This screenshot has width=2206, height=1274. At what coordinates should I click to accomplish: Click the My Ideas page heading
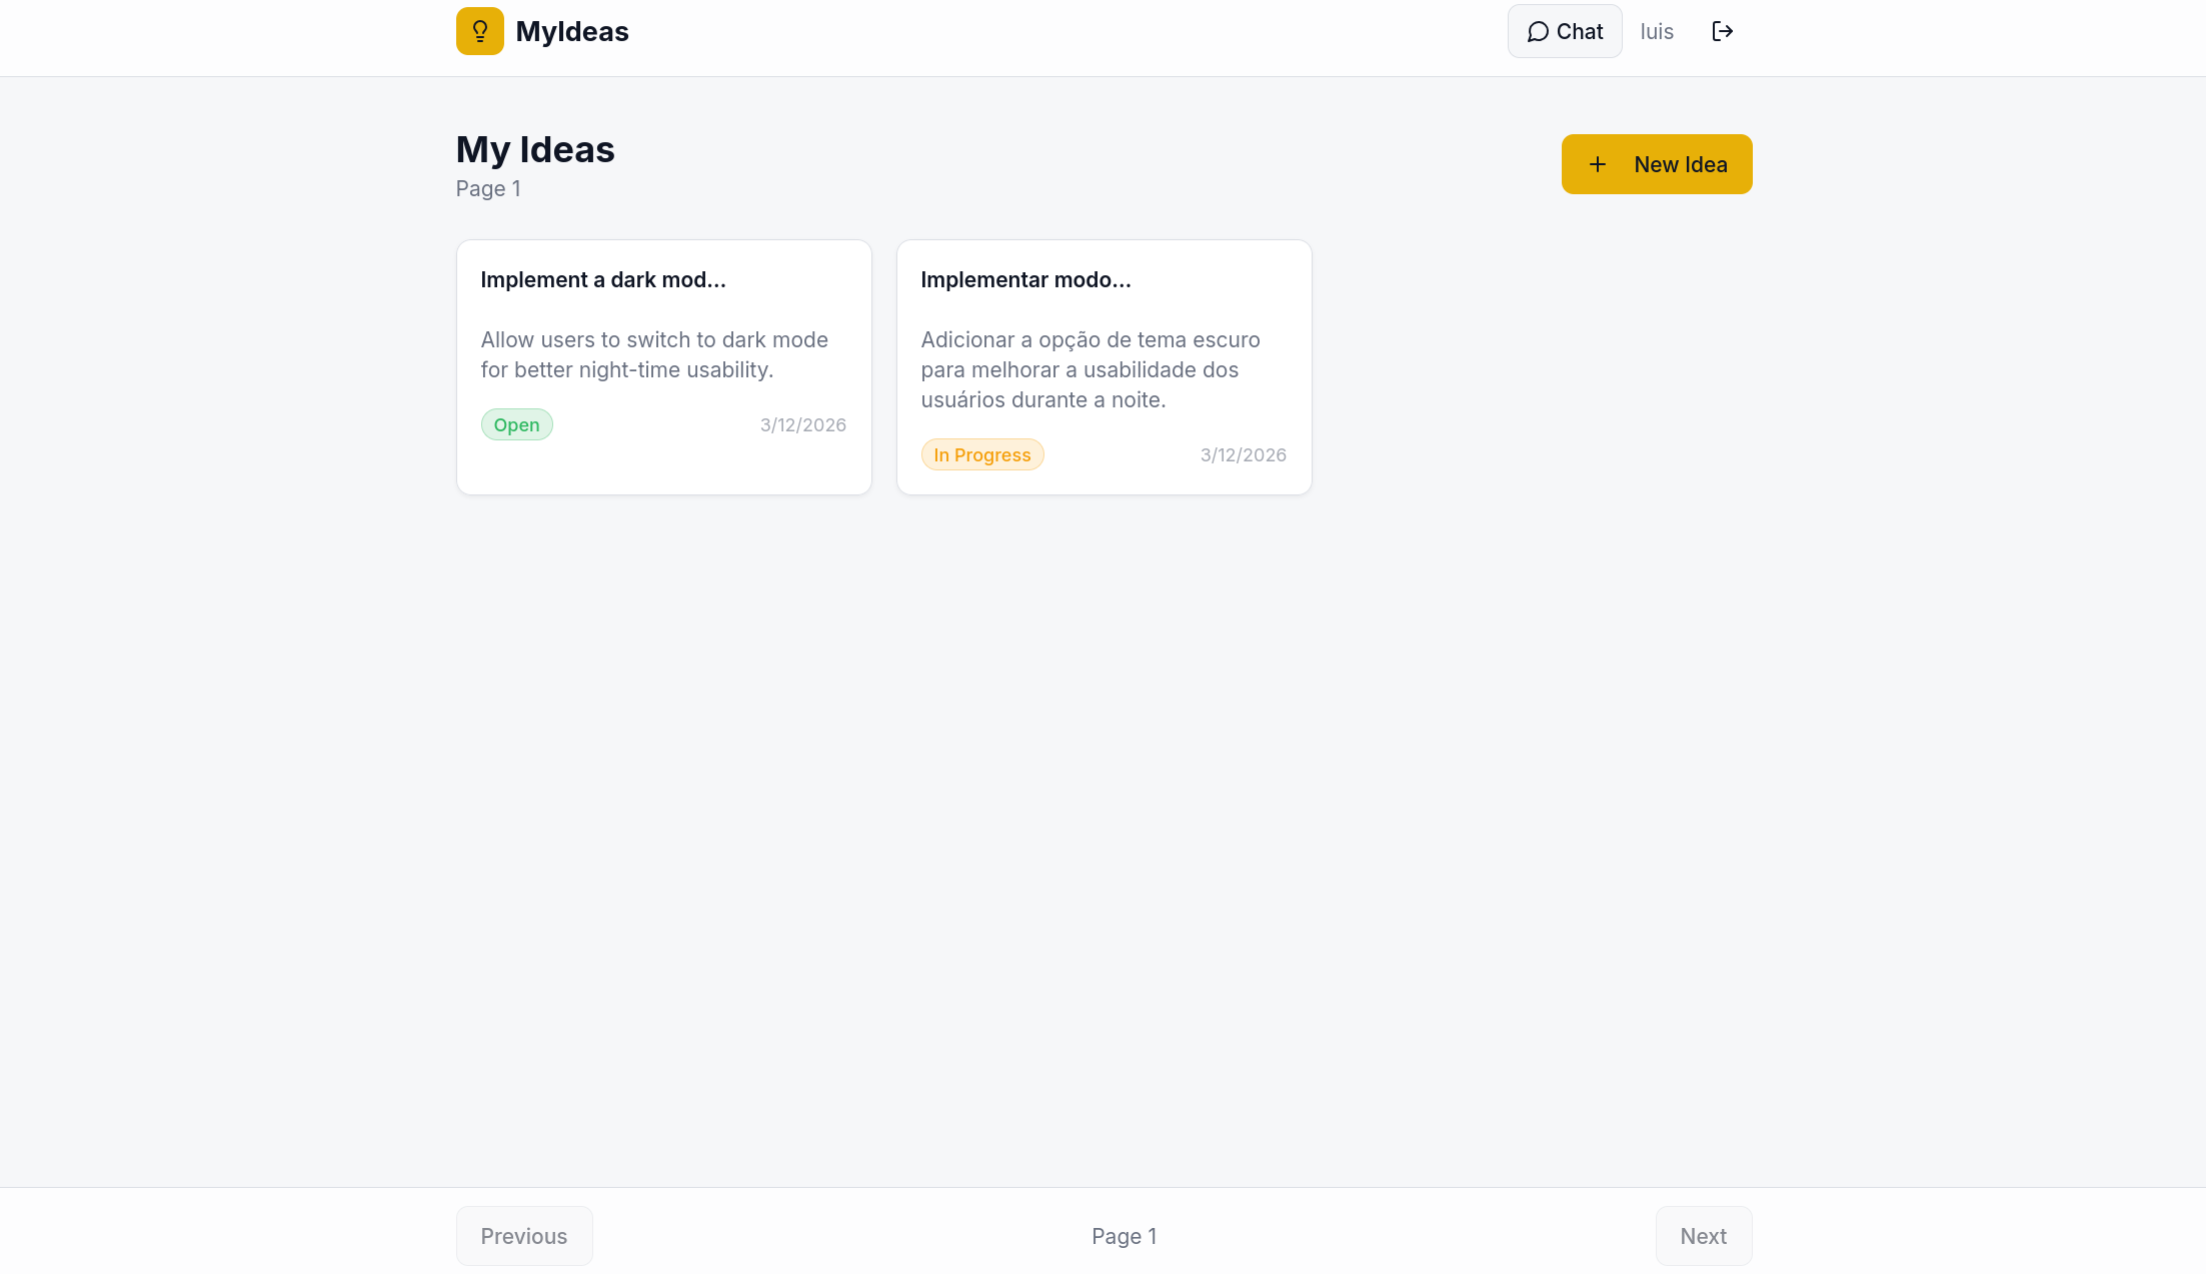pos(535,149)
